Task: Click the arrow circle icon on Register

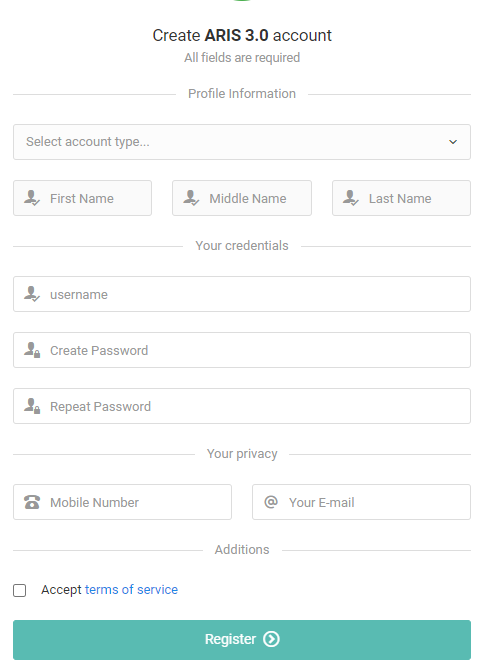Action: point(271,639)
